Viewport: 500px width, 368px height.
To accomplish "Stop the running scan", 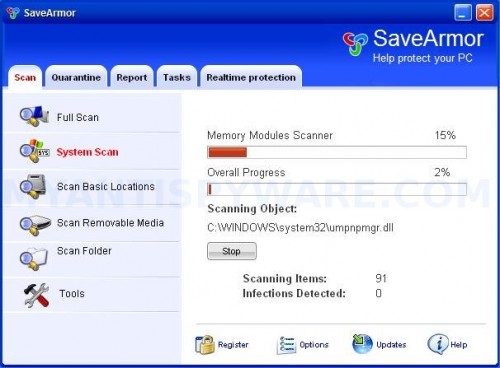I will pos(232,251).
